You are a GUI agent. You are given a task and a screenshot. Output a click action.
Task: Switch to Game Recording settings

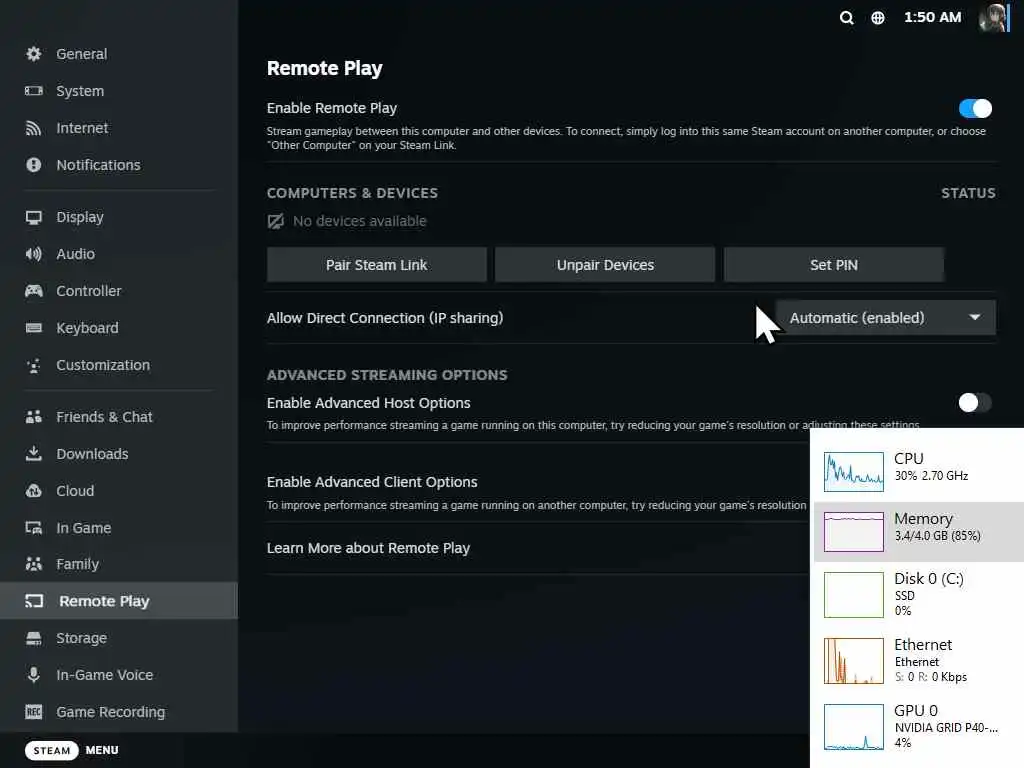tap(119, 712)
